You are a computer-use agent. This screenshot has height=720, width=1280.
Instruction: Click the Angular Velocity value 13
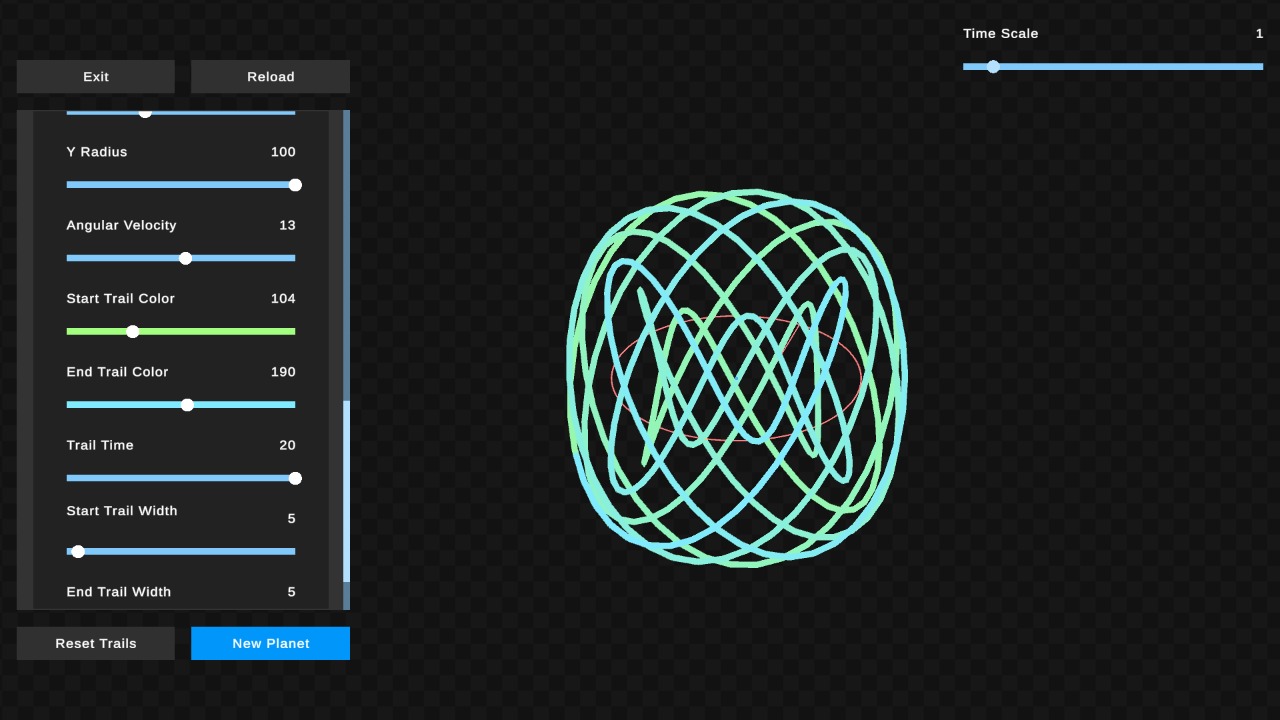tap(287, 225)
